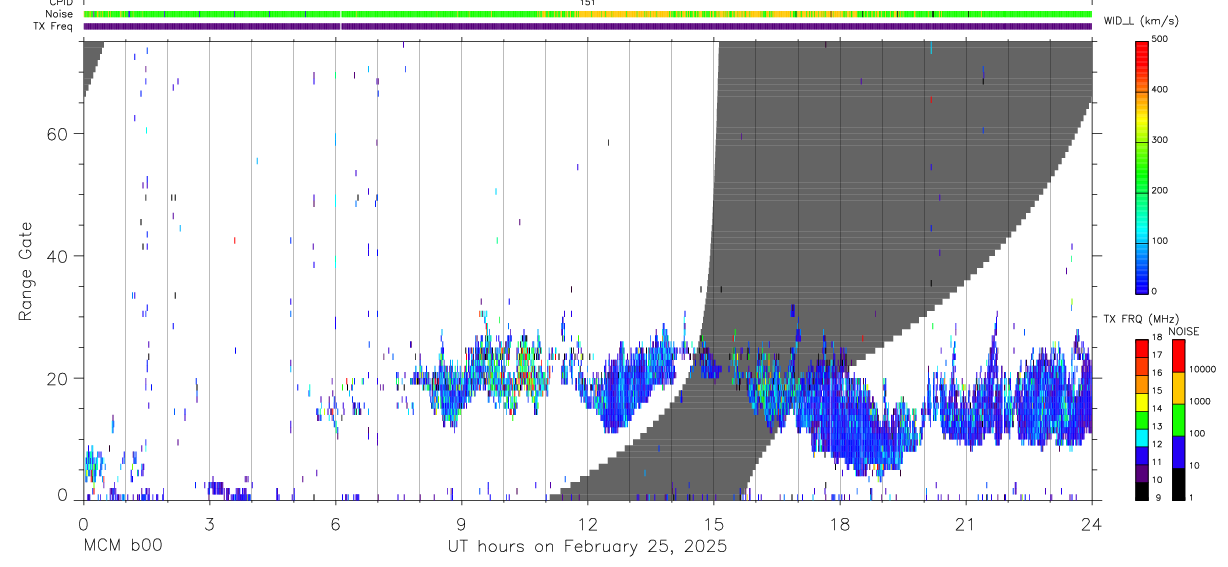Select the black 9–10 MHz swatch in TX FRQ legend
The image size is (1228, 567).
pos(1141,491)
